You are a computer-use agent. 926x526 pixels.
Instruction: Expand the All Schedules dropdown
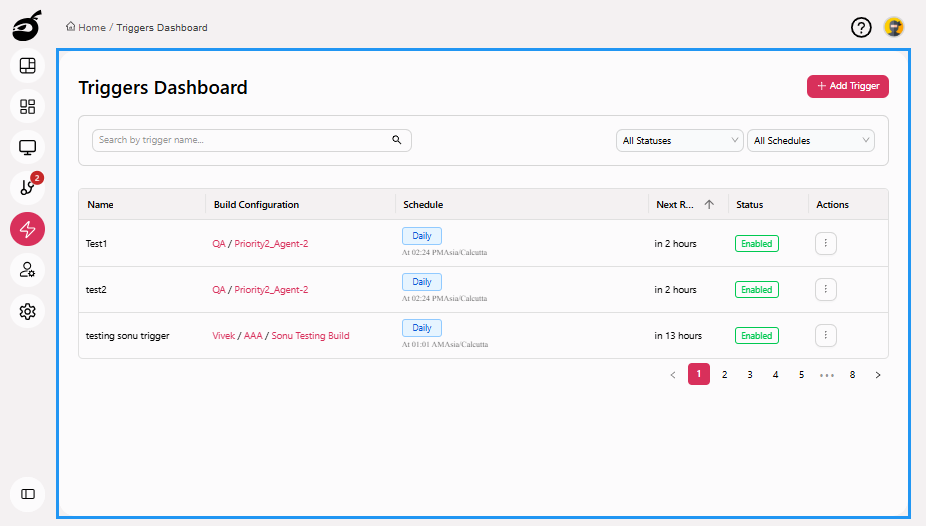(810, 141)
